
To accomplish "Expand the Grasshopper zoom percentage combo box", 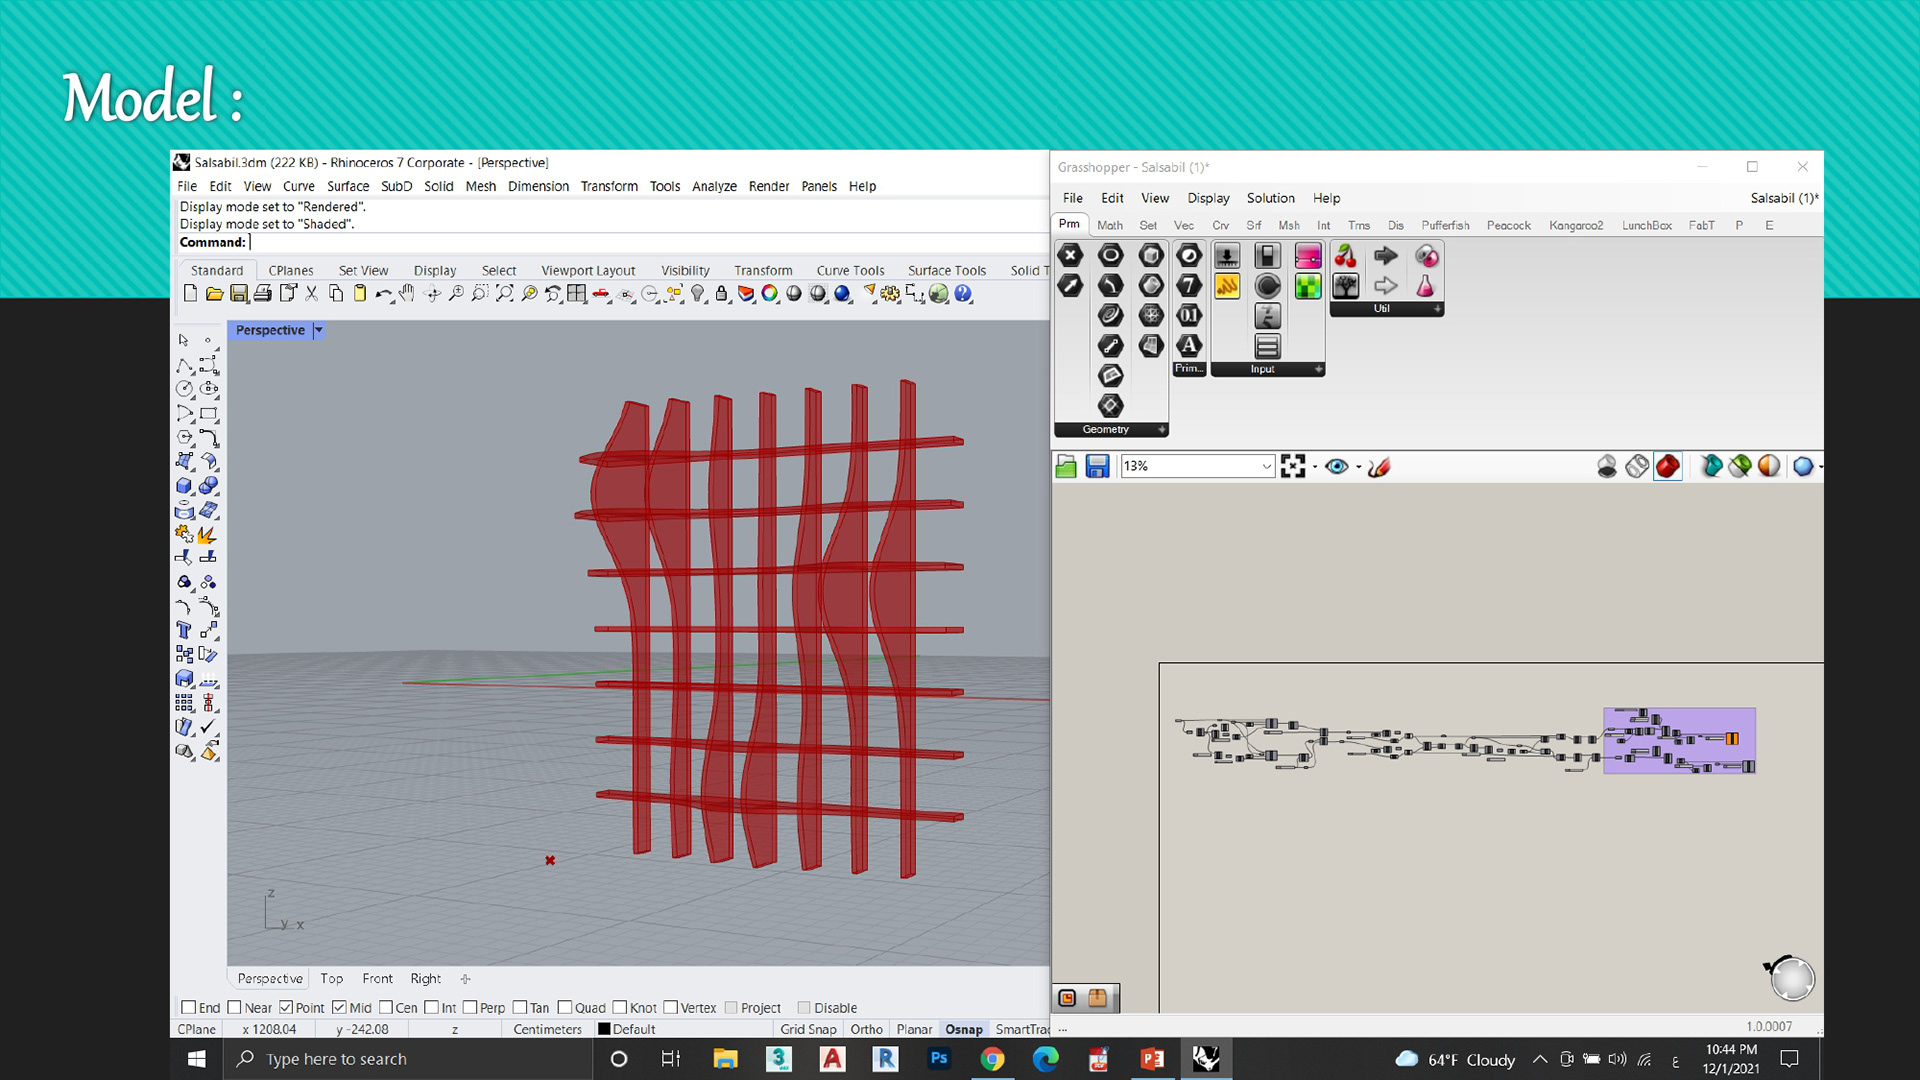I will (1265, 466).
